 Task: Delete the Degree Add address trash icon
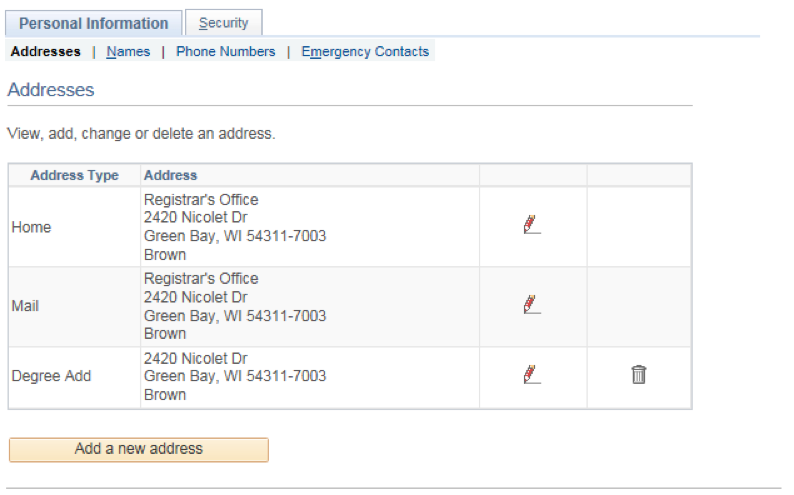(x=639, y=375)
